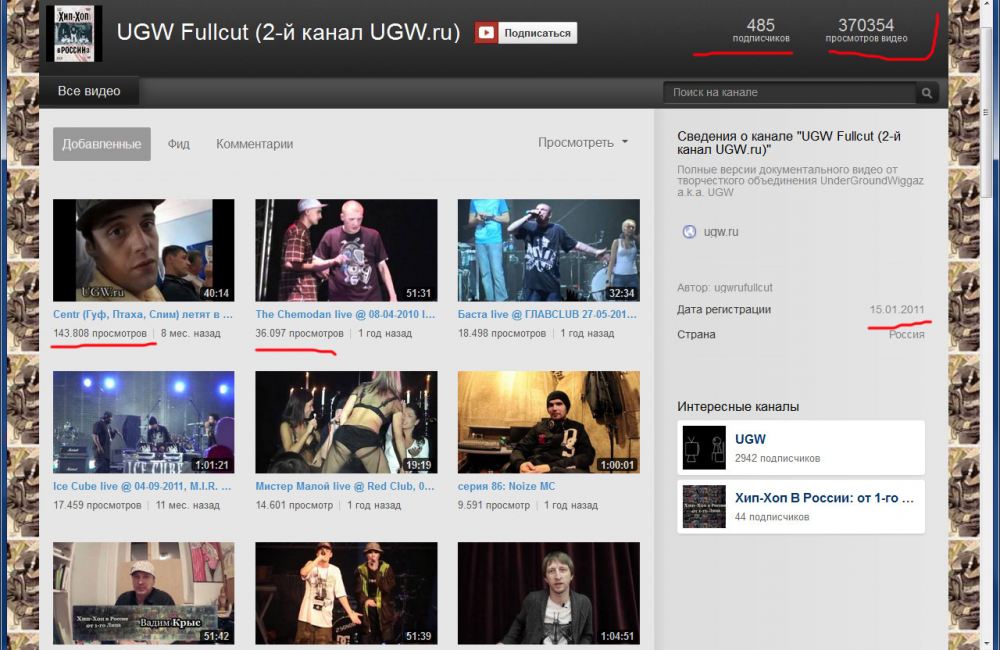Click the 2942 подписчиков text
Viewport: 1000px width, 650px height.
tap(777, 459)
